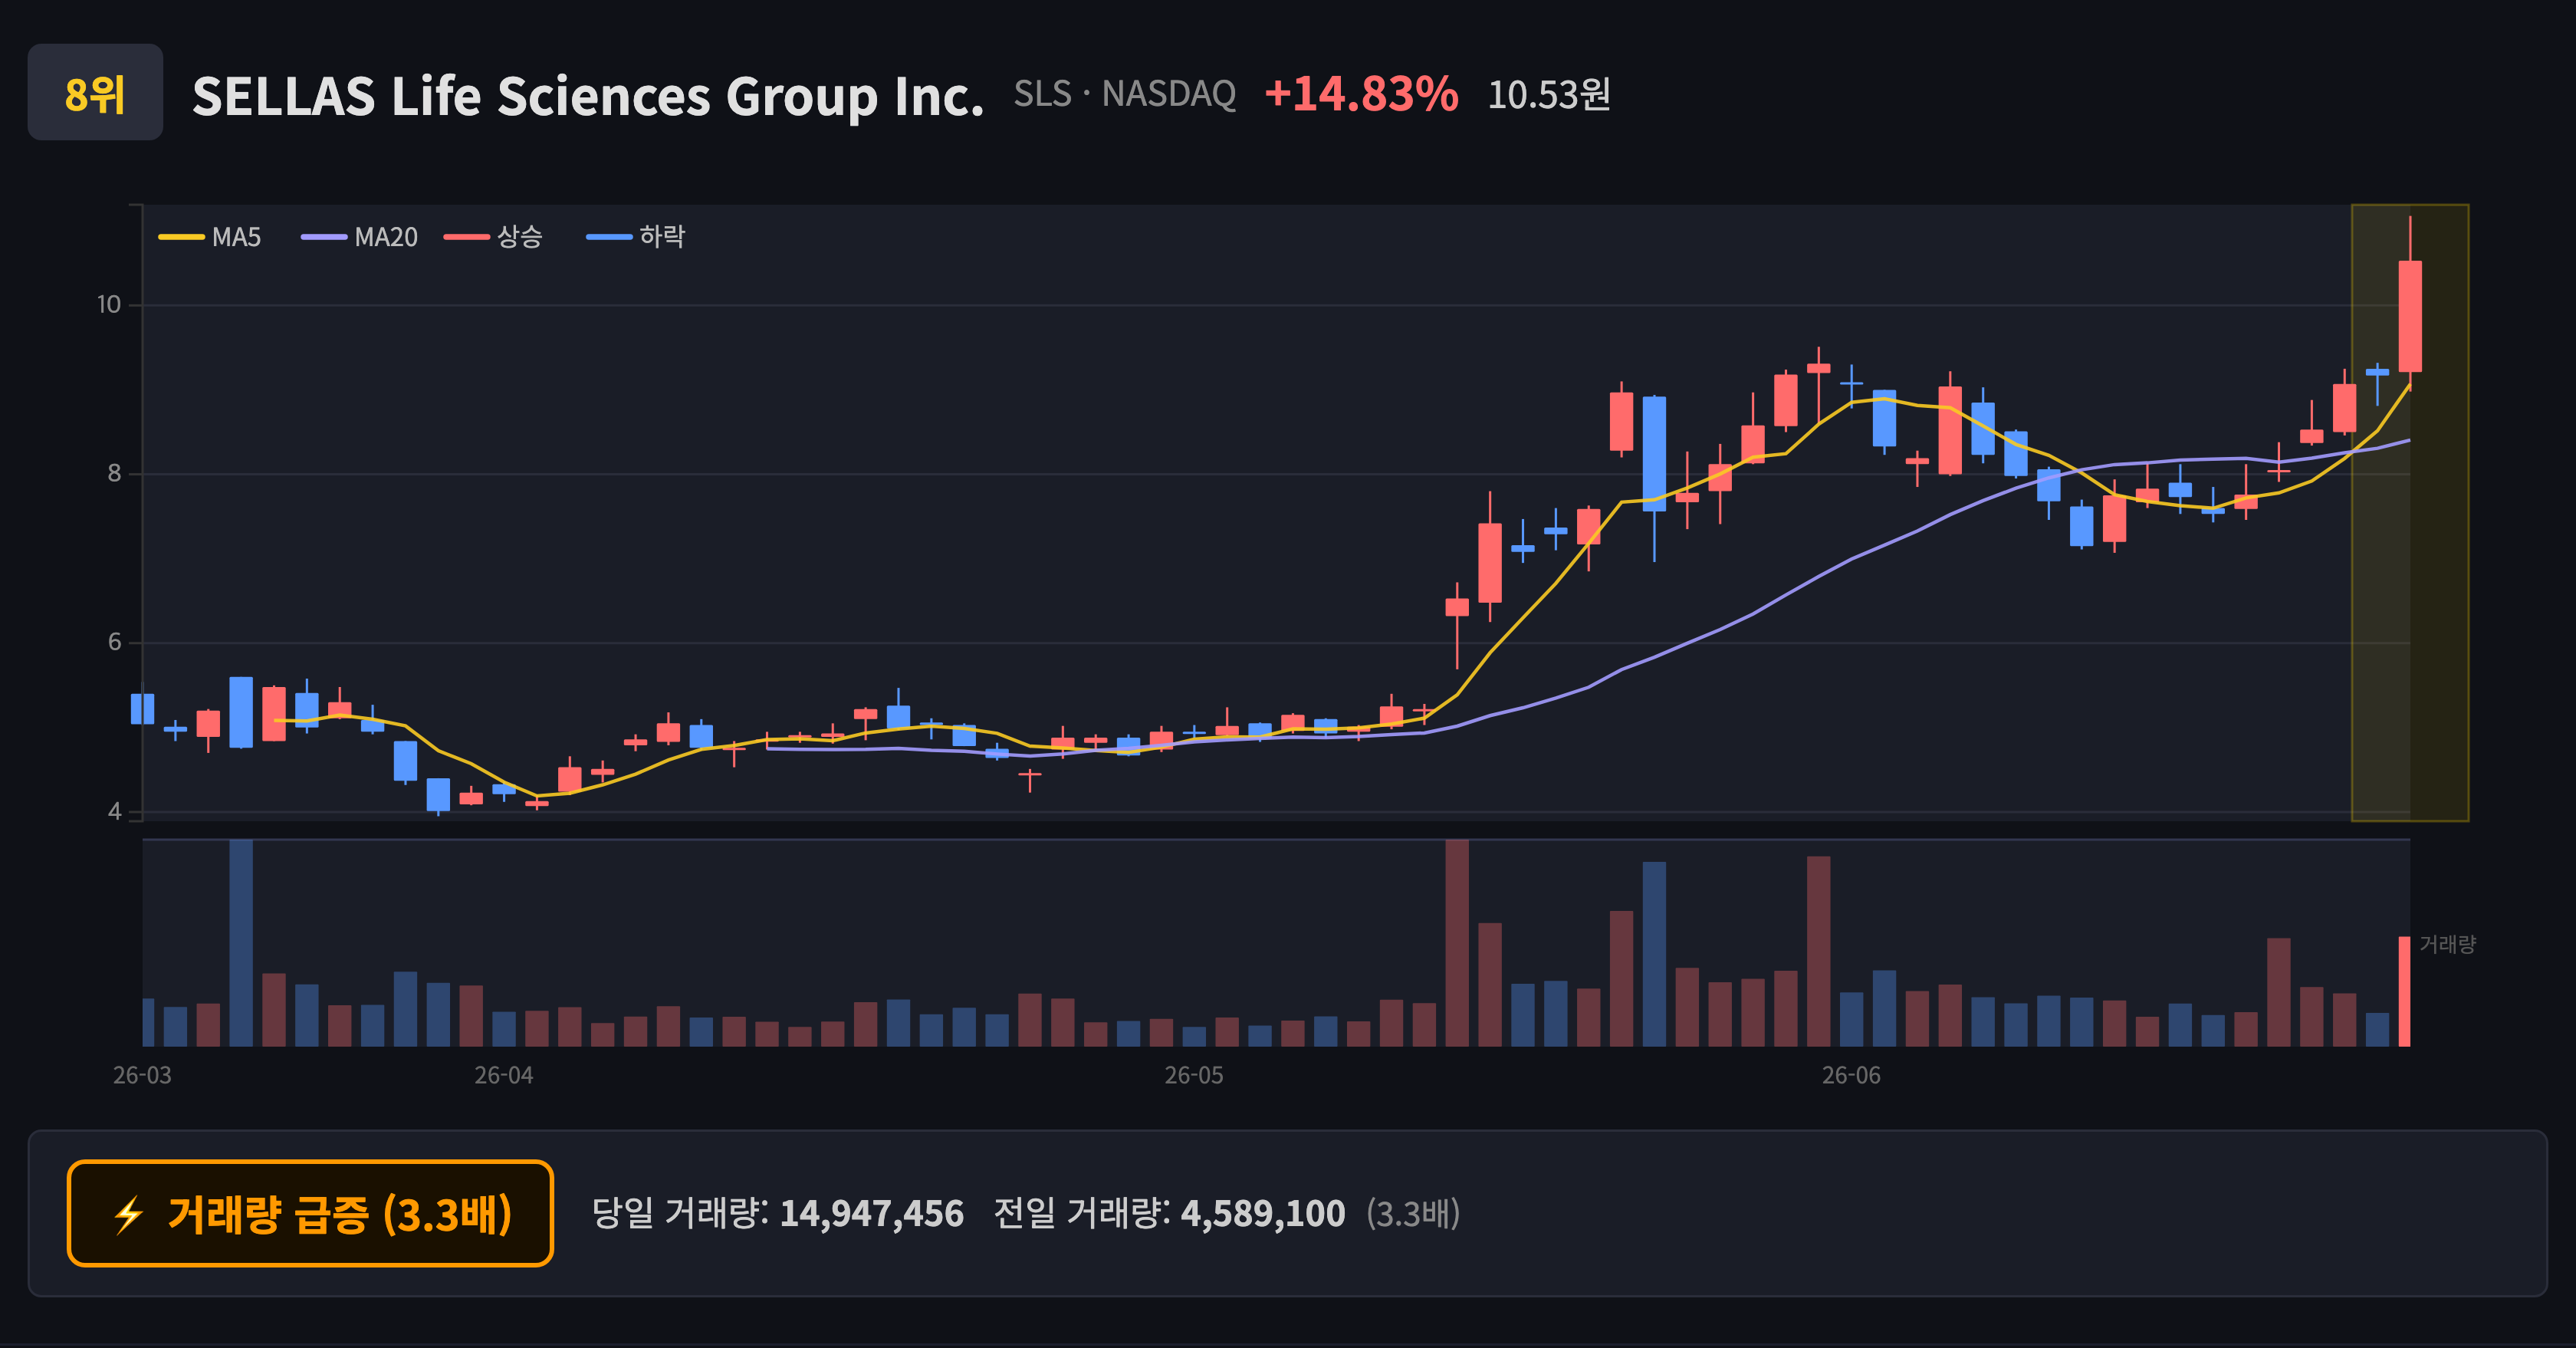
Task: Click the price axis label 6
Action: (114, 643)
